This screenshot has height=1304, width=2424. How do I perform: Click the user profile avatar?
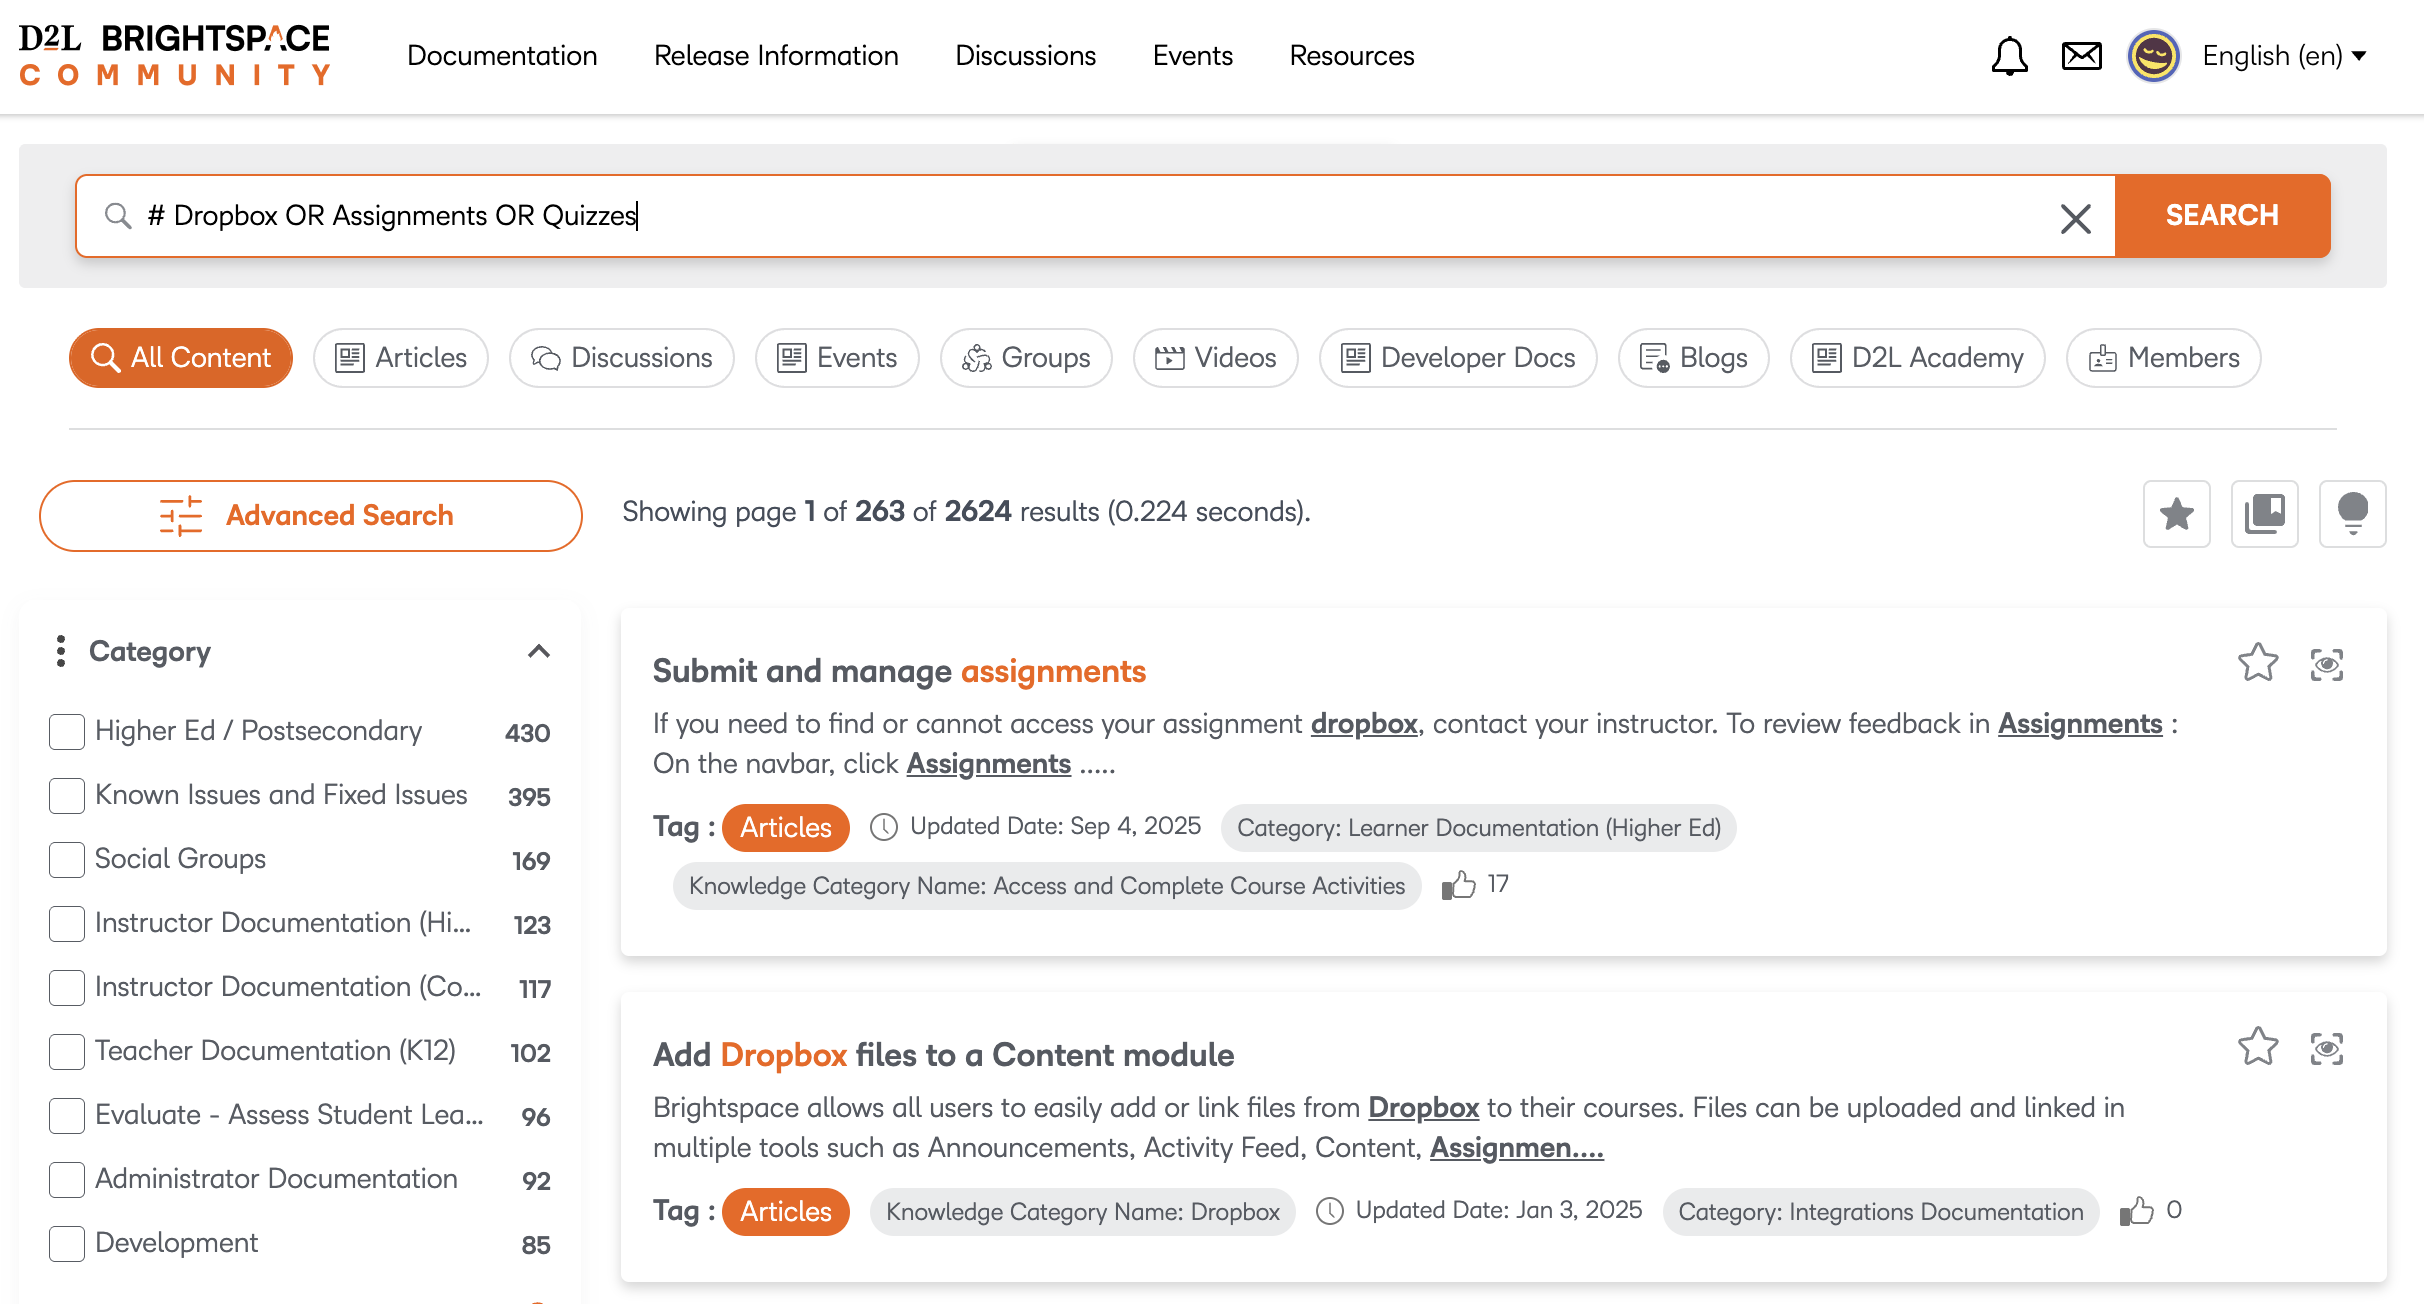click(2153, 56)
